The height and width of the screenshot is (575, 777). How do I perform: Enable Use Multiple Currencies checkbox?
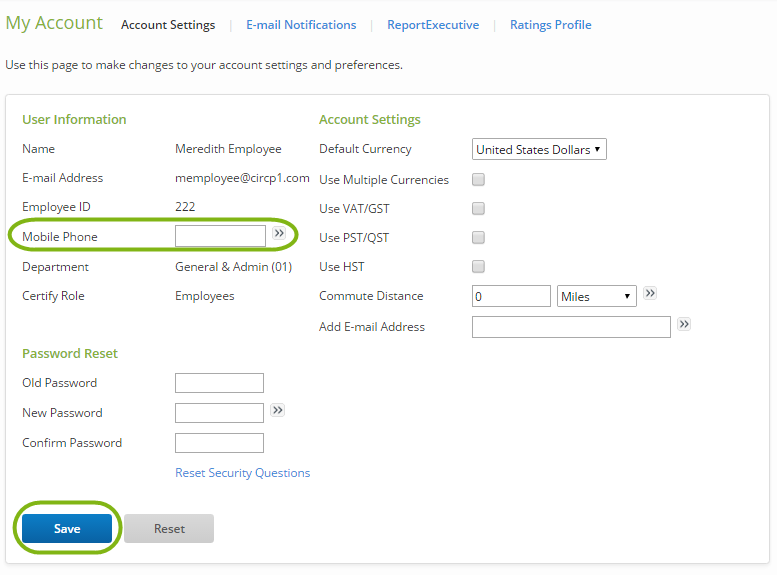coord(478,179)
